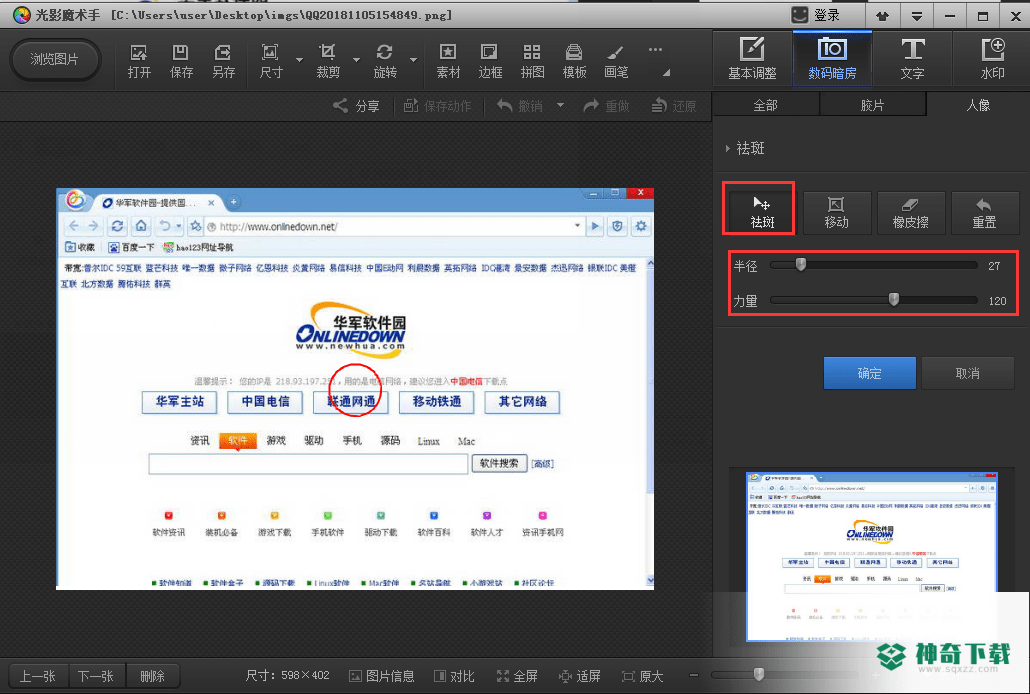Click the main image on the canvas
The width and height of the screenshot is (1030, 694).
(355, 389)
